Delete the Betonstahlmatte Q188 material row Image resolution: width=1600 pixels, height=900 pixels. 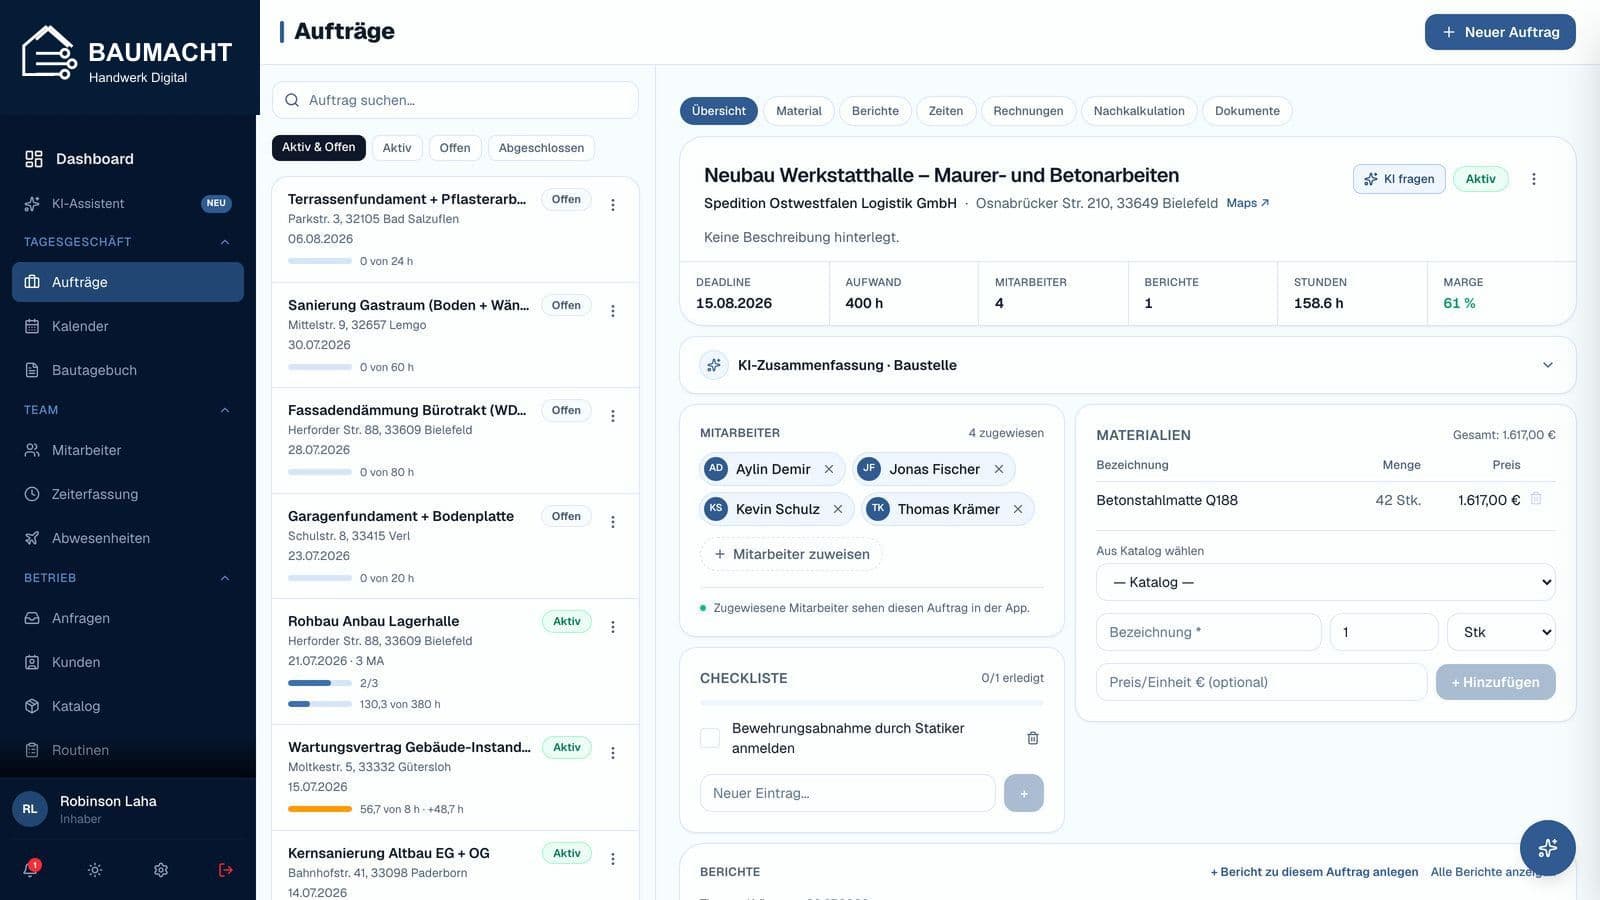1536,499
